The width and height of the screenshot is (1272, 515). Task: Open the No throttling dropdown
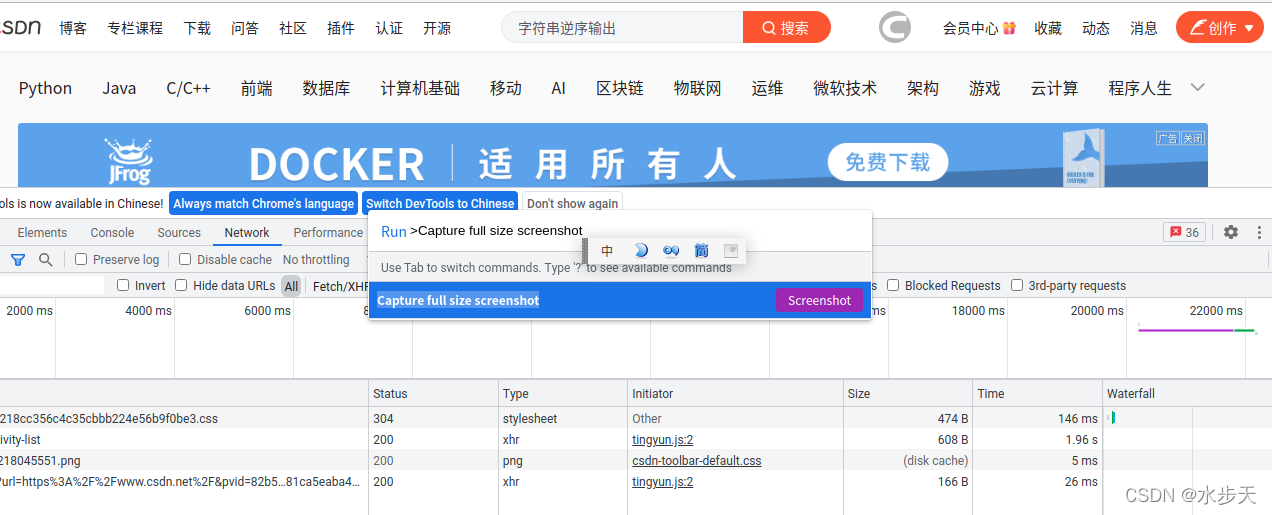318,259
